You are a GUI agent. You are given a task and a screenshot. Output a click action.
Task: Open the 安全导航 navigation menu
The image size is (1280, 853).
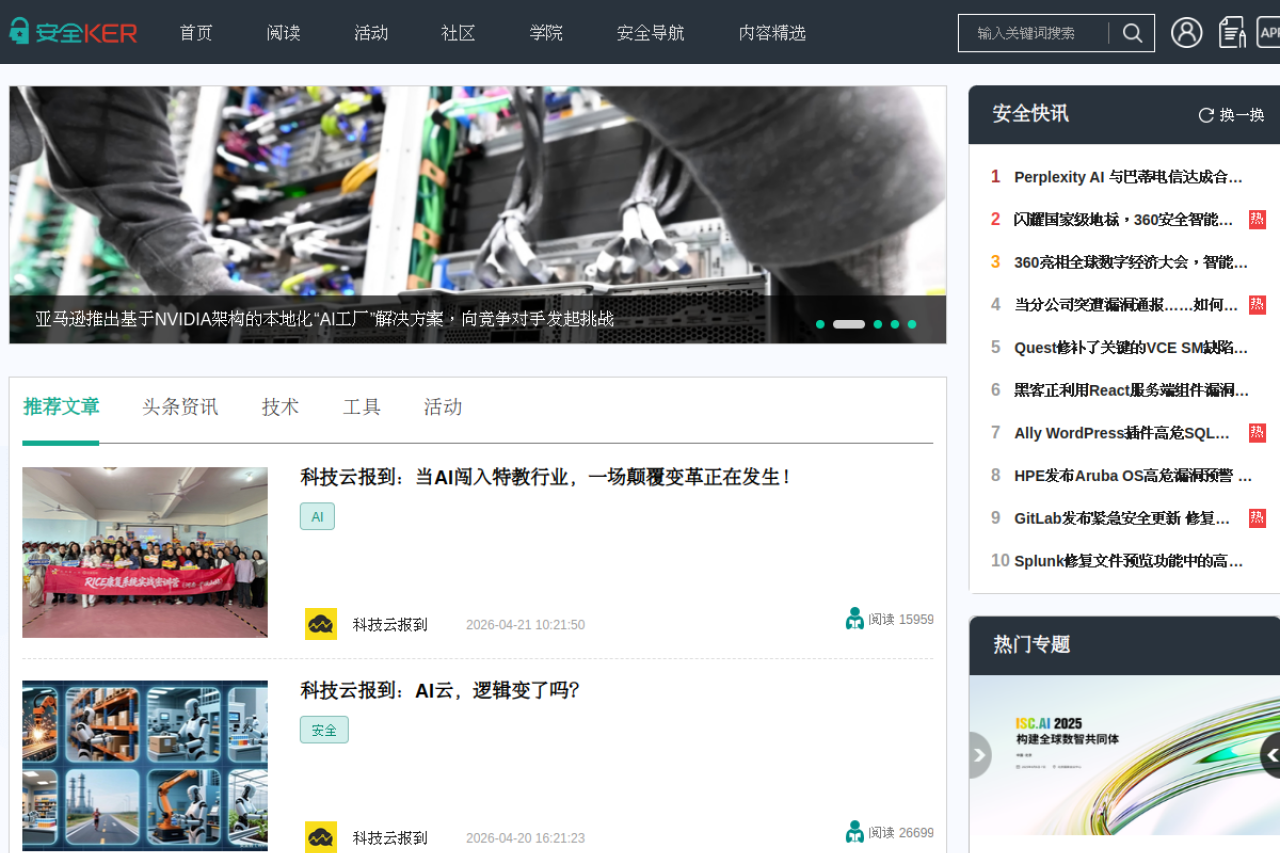point(650,33)
